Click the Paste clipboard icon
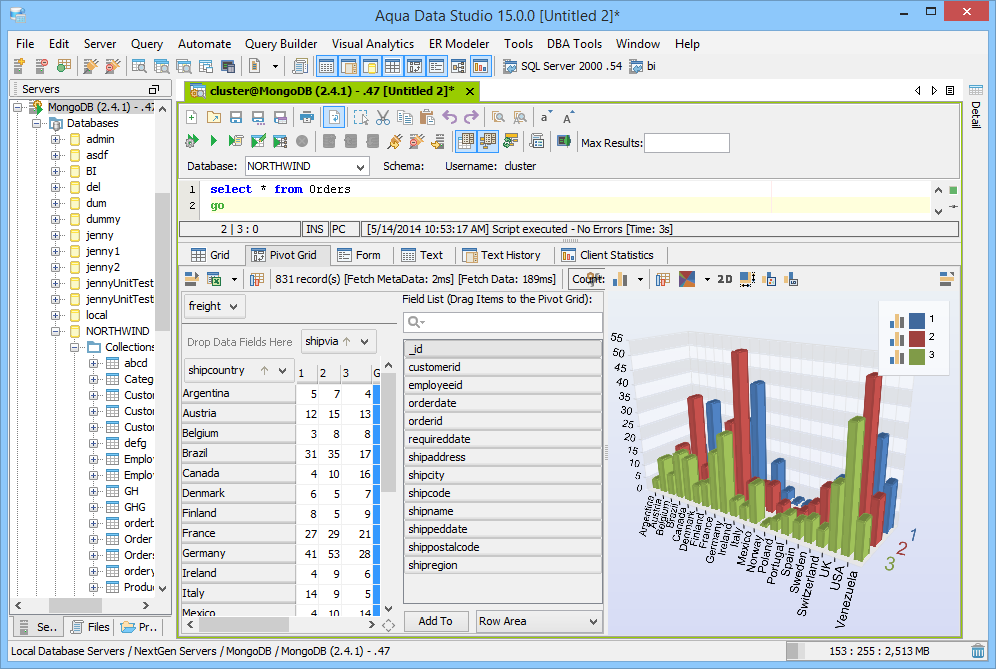This screenshot has width=996, height=669. (427, 117)
